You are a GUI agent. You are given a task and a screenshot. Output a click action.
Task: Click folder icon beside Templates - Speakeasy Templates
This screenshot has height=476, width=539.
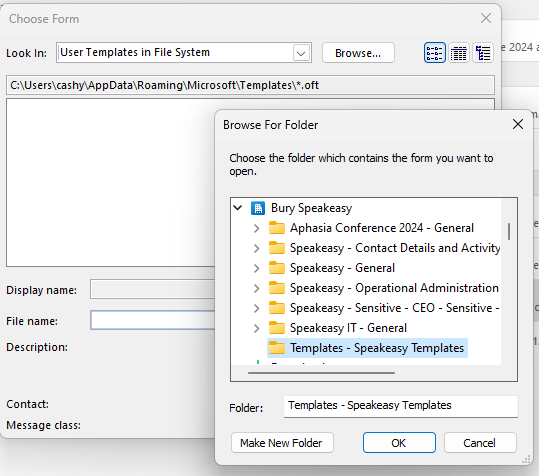[277, 348]
